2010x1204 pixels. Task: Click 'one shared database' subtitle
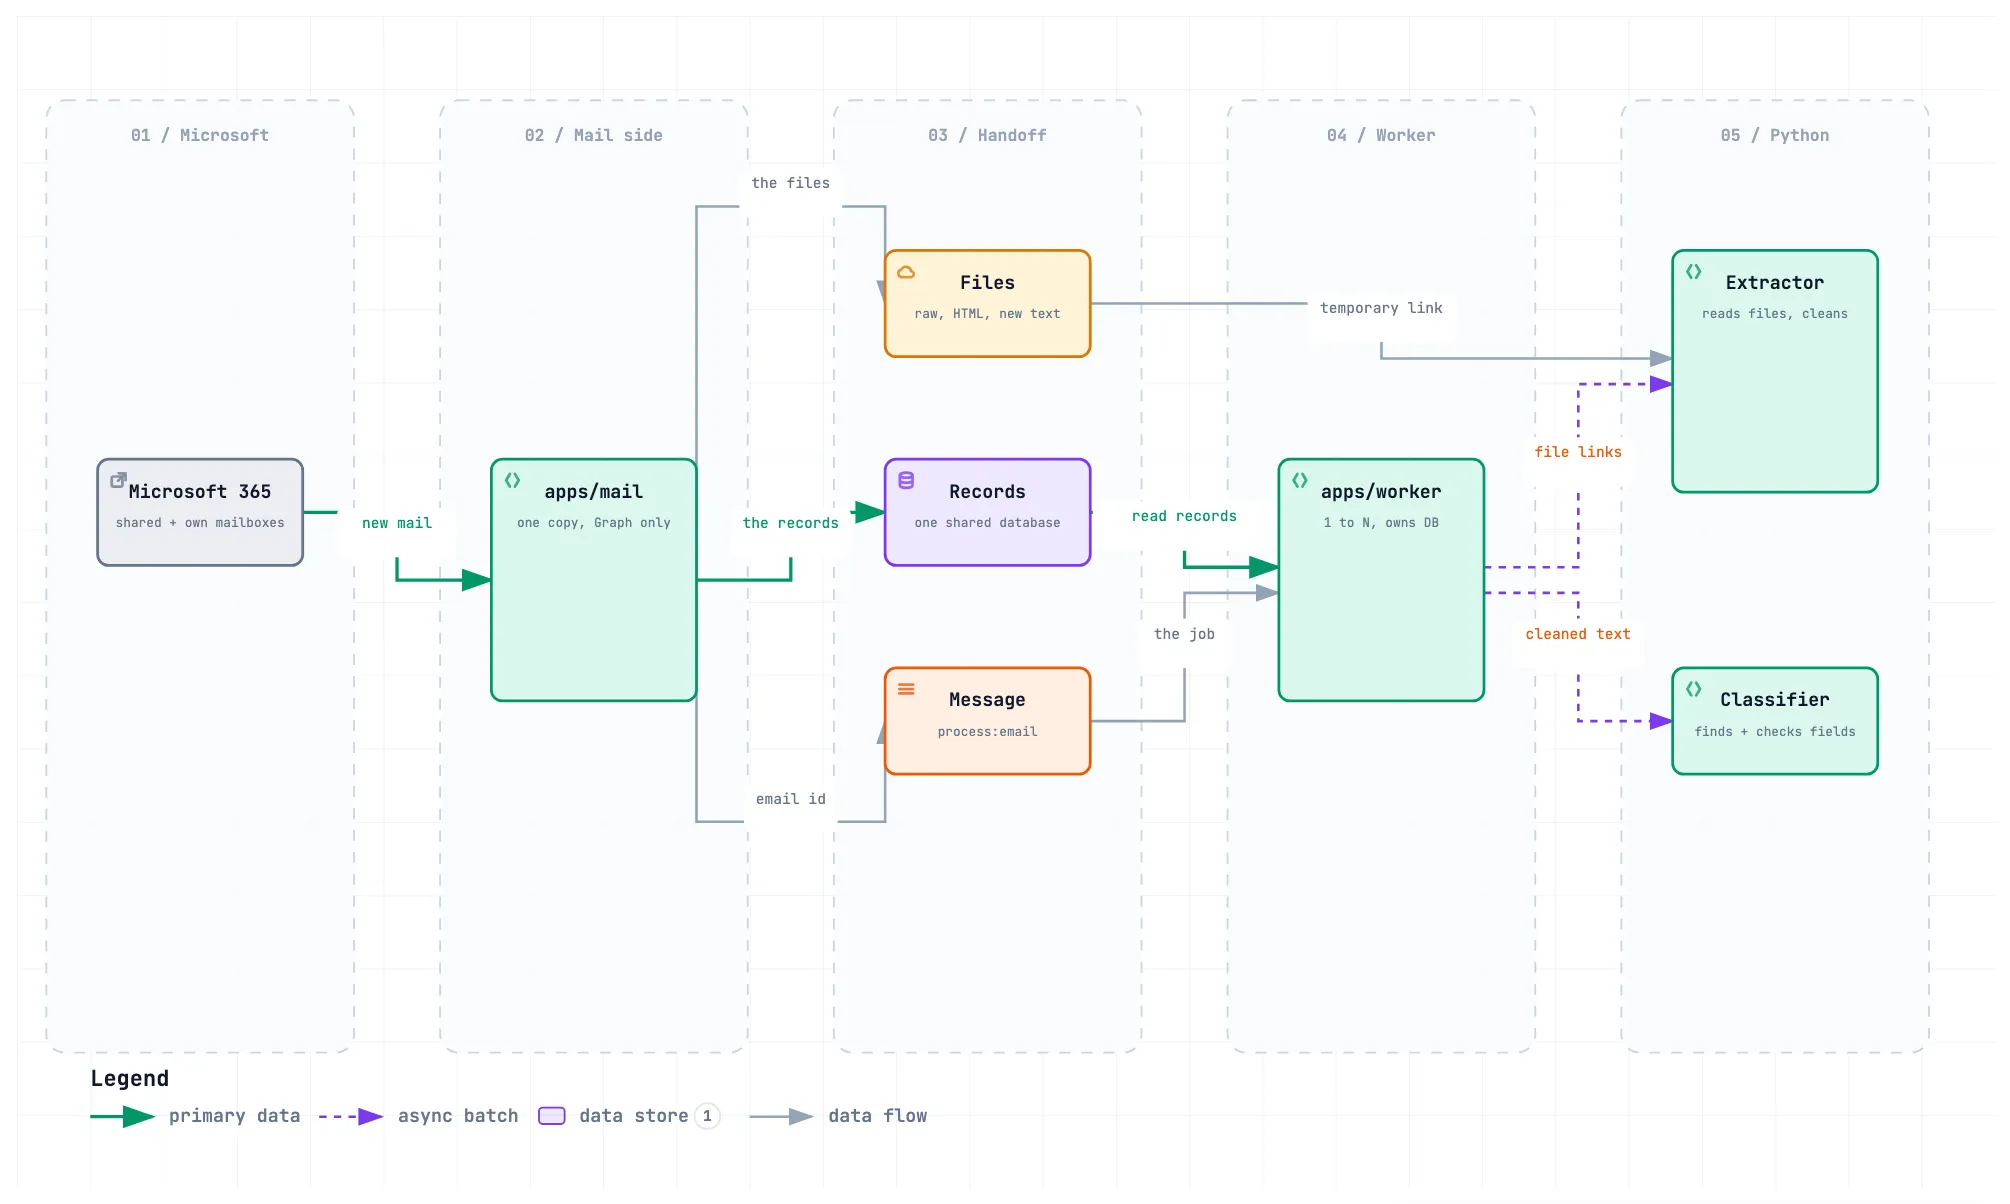coord(988,523)
